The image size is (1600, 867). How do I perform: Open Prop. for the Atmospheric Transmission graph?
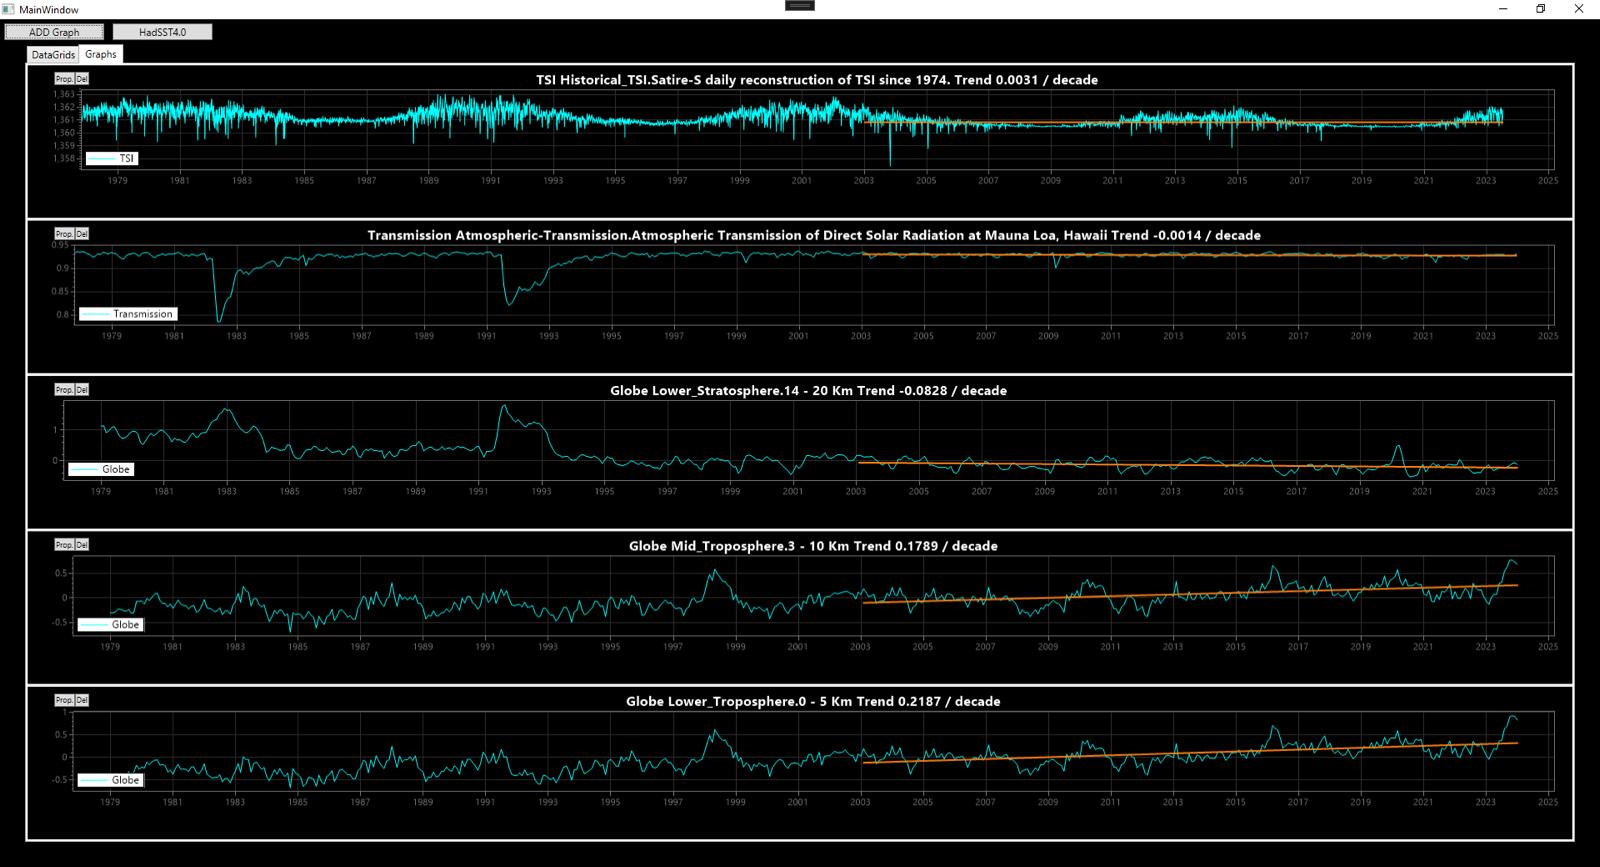[64, 234]
